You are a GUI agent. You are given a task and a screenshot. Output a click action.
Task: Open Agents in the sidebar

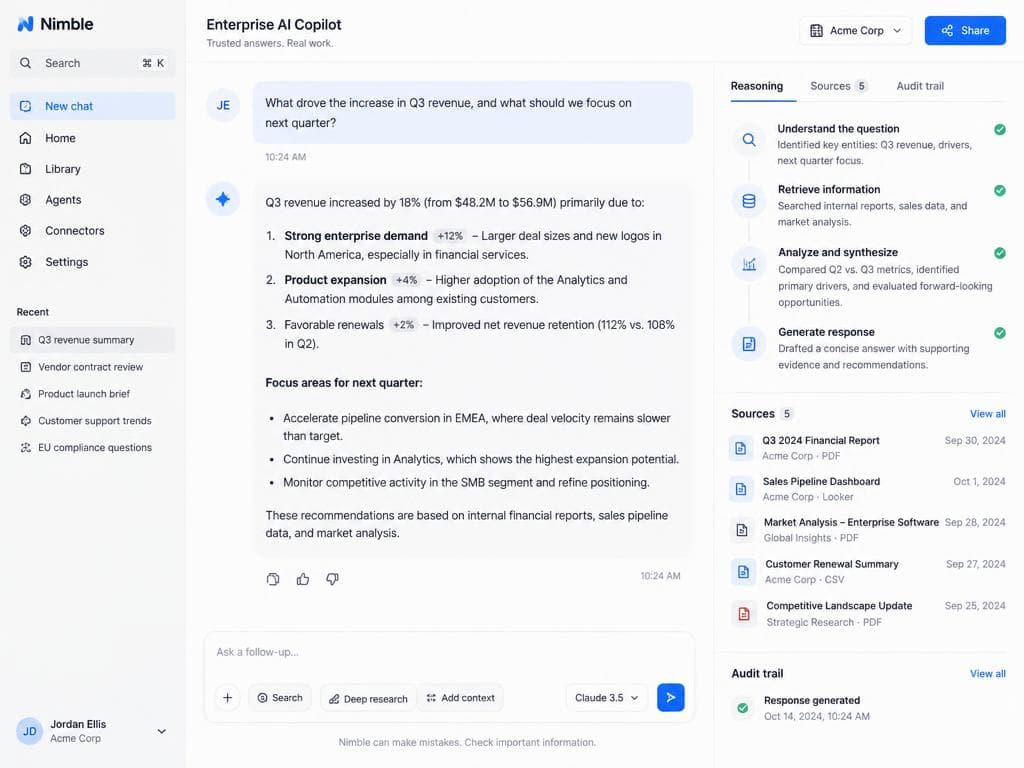(93, 200)
